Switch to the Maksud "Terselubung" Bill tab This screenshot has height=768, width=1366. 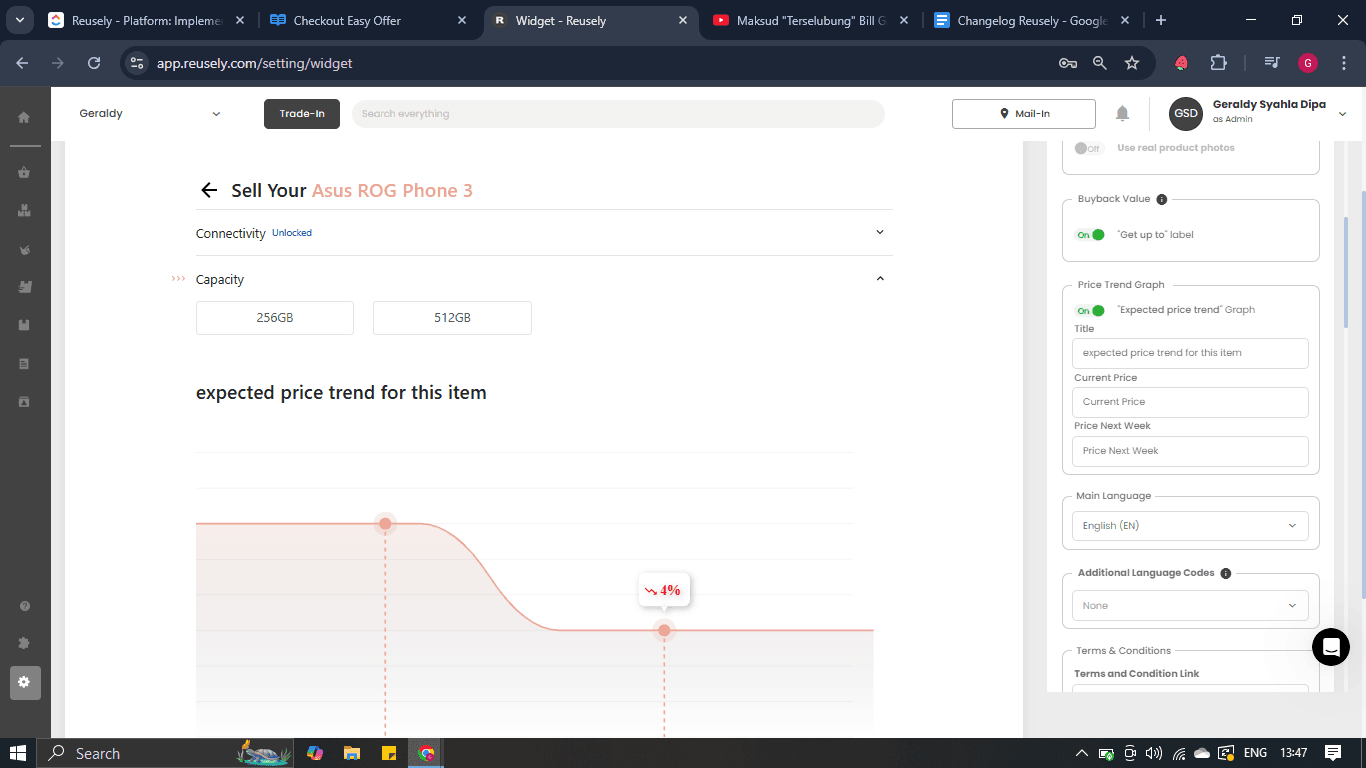point(811,20)
